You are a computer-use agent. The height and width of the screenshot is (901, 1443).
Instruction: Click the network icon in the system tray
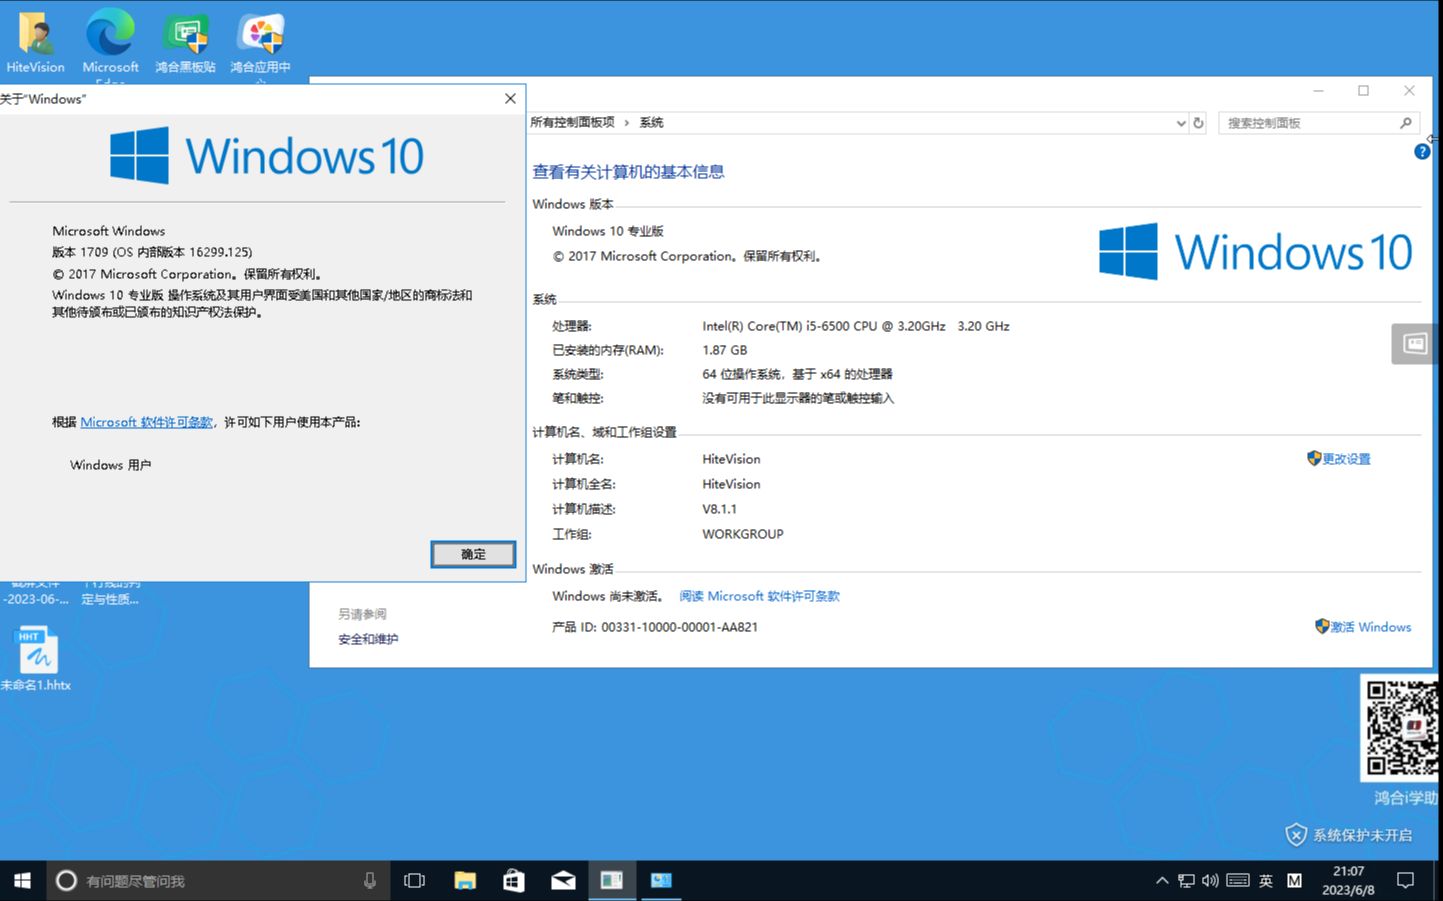click(1186, 881)
